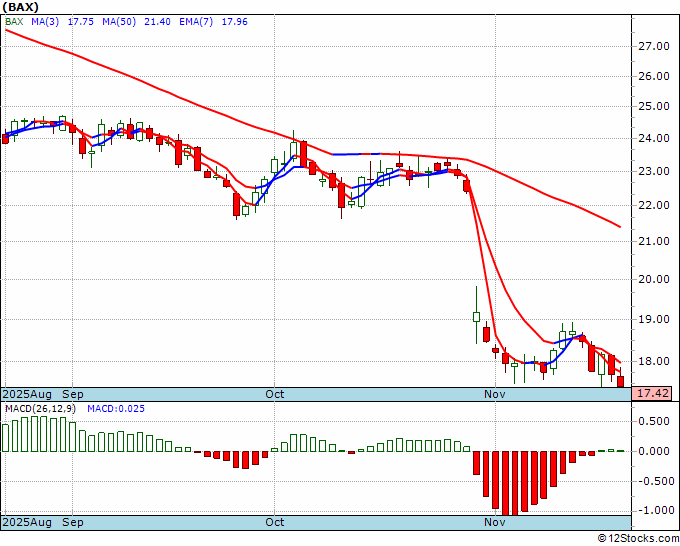The height and width of the screenshot is (546, 680).
Task: Click the -1.000 MACD axis label
Action: [654, 510]
